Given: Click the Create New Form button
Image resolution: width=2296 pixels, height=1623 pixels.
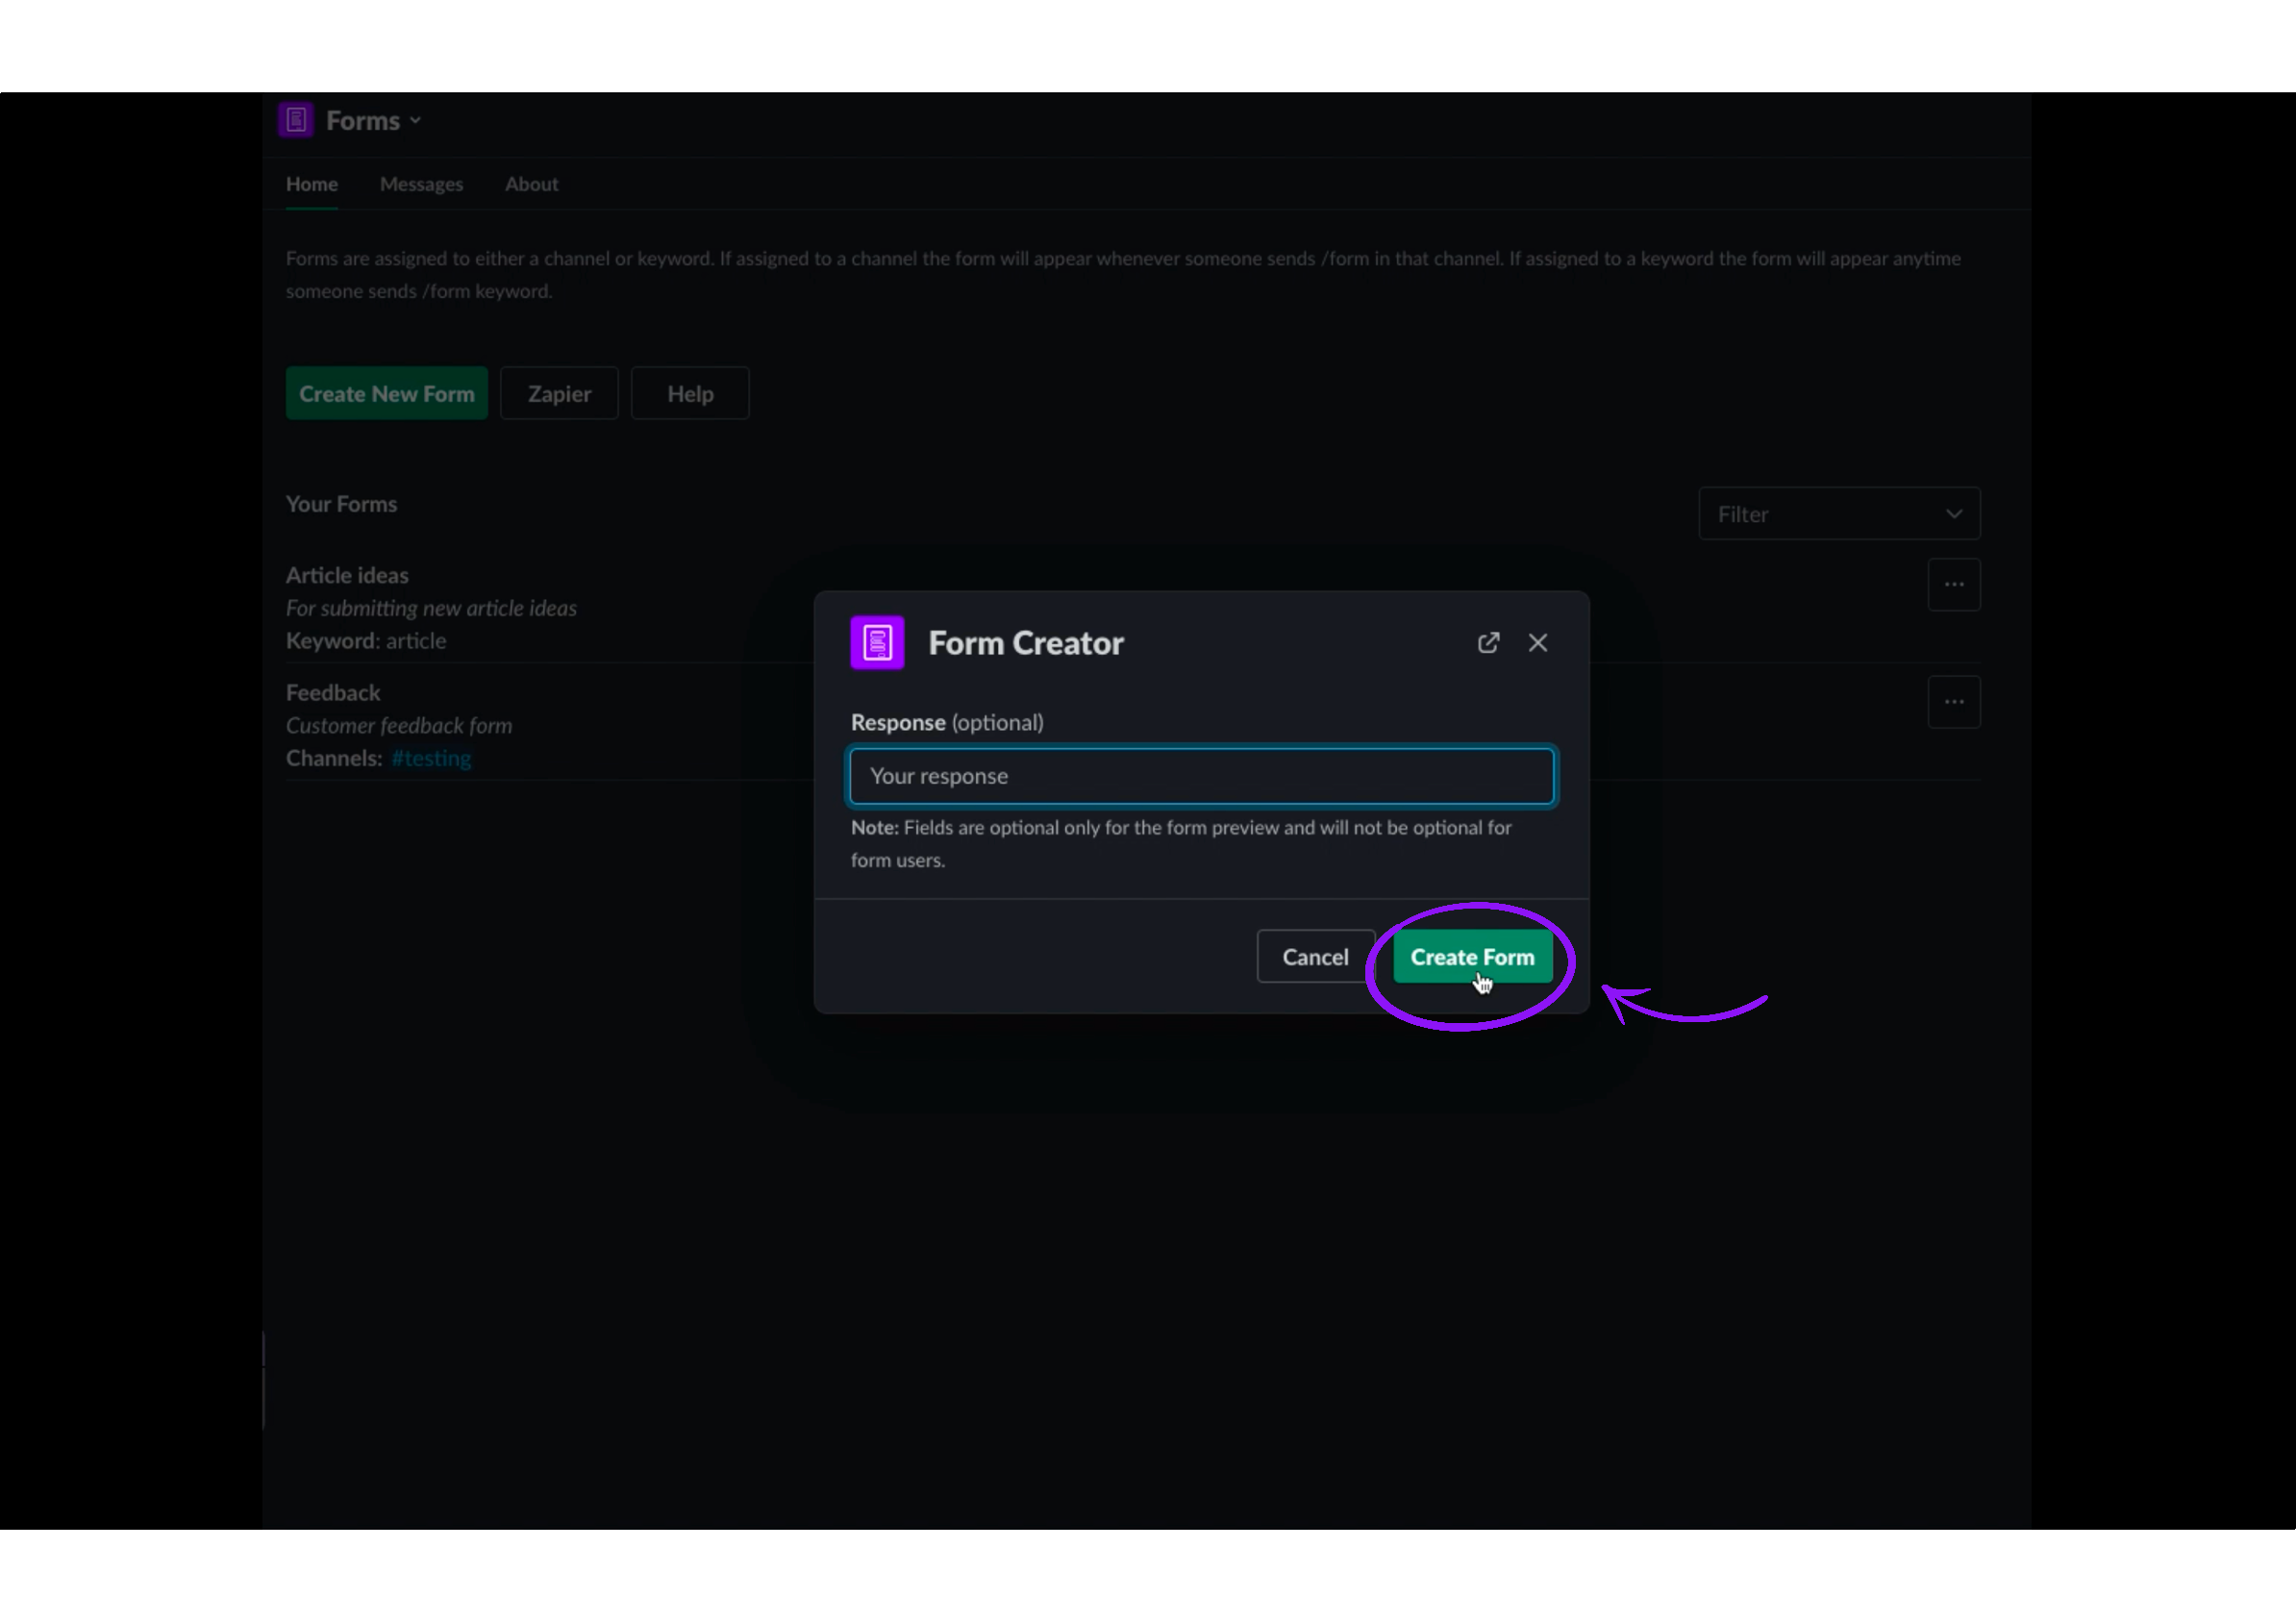Looking at the screenshot, I should (386, 392).
